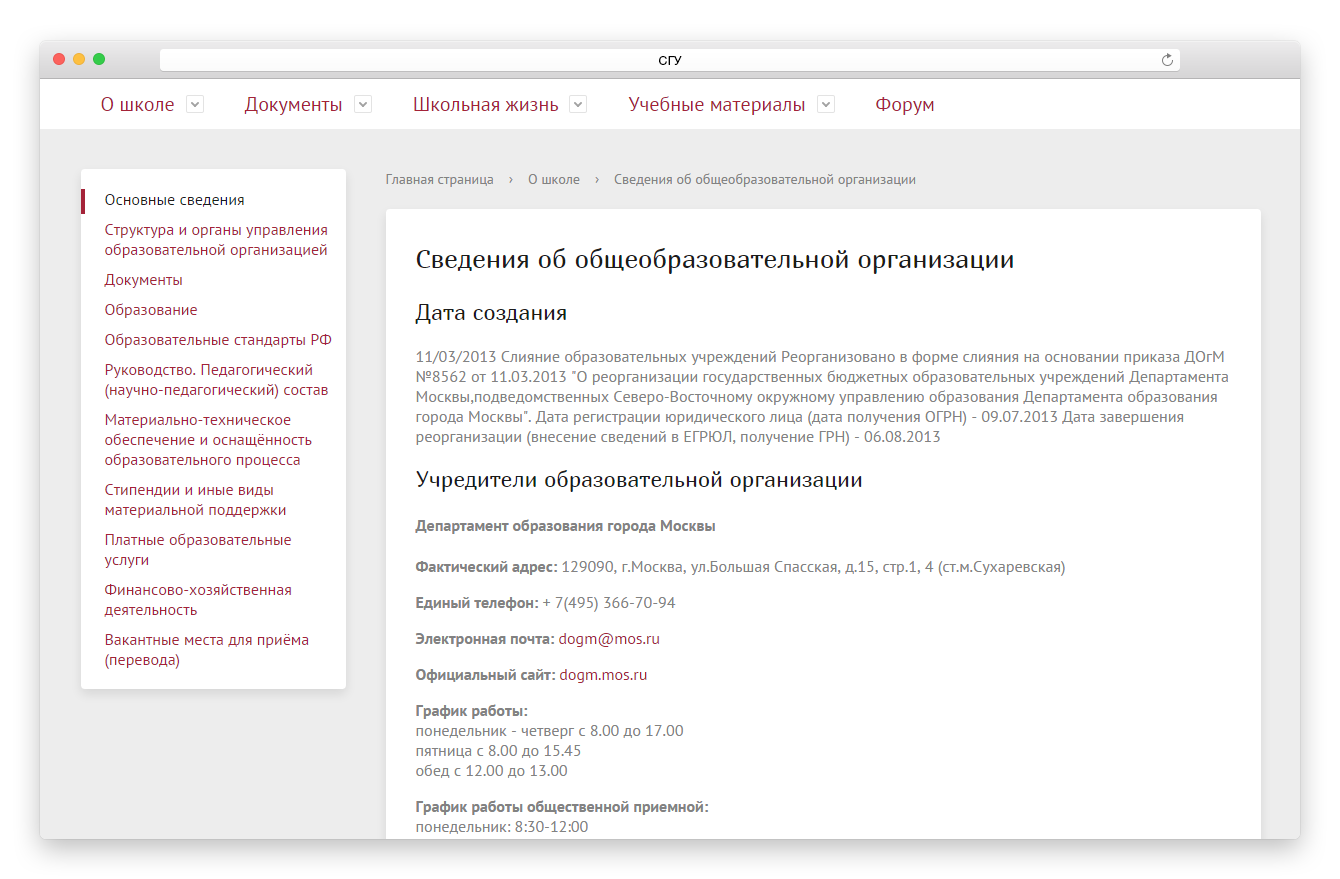Open the «Школьная жизнь» dropdown arrow
The height and width of the screenshot is (879, 1340).
pyautogui.click(x=578, y=104)
